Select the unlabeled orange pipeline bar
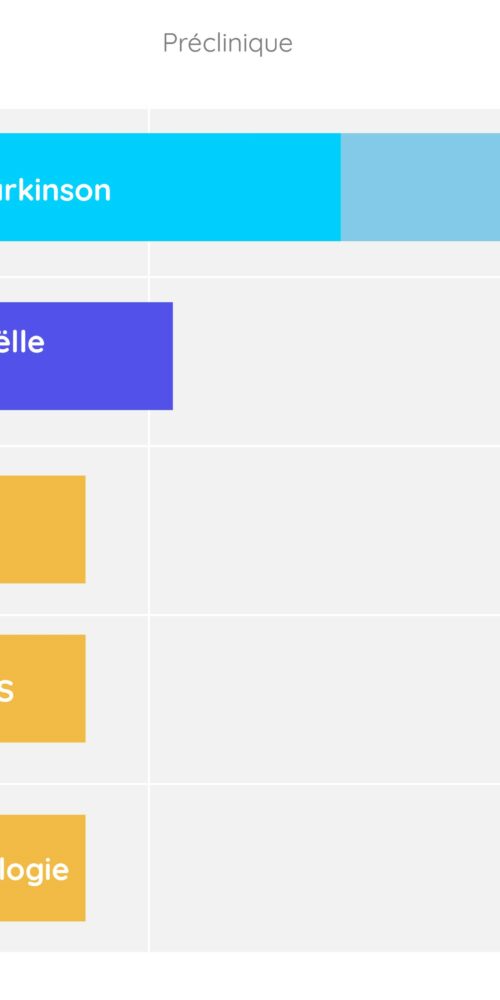 pos(43,529)
